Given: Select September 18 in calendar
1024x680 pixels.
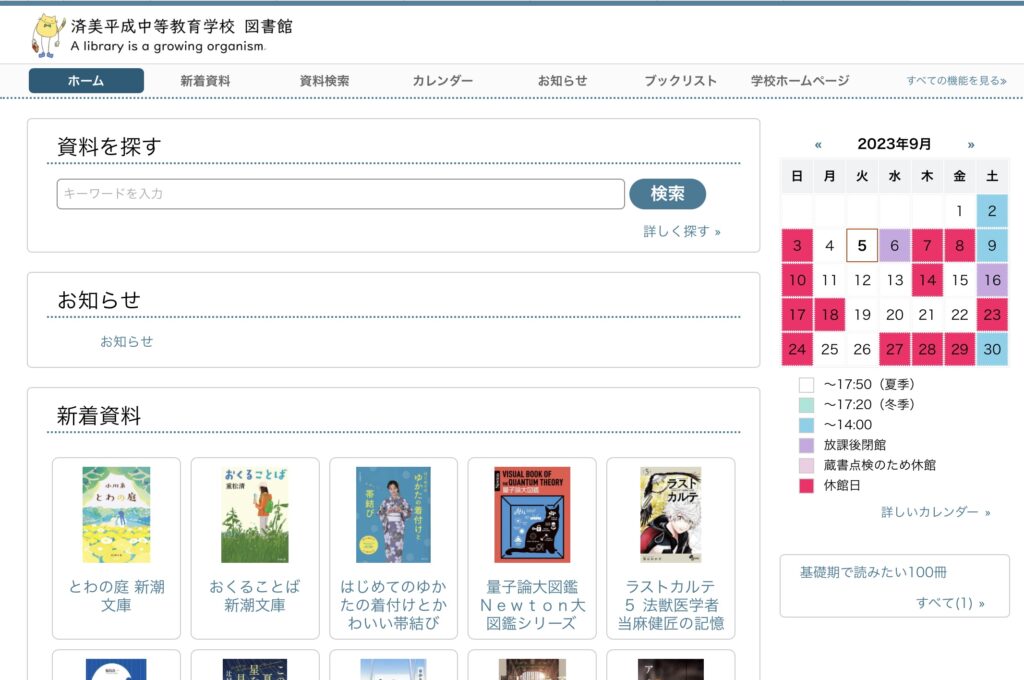Looking at the screenshot, I should 829,315.
